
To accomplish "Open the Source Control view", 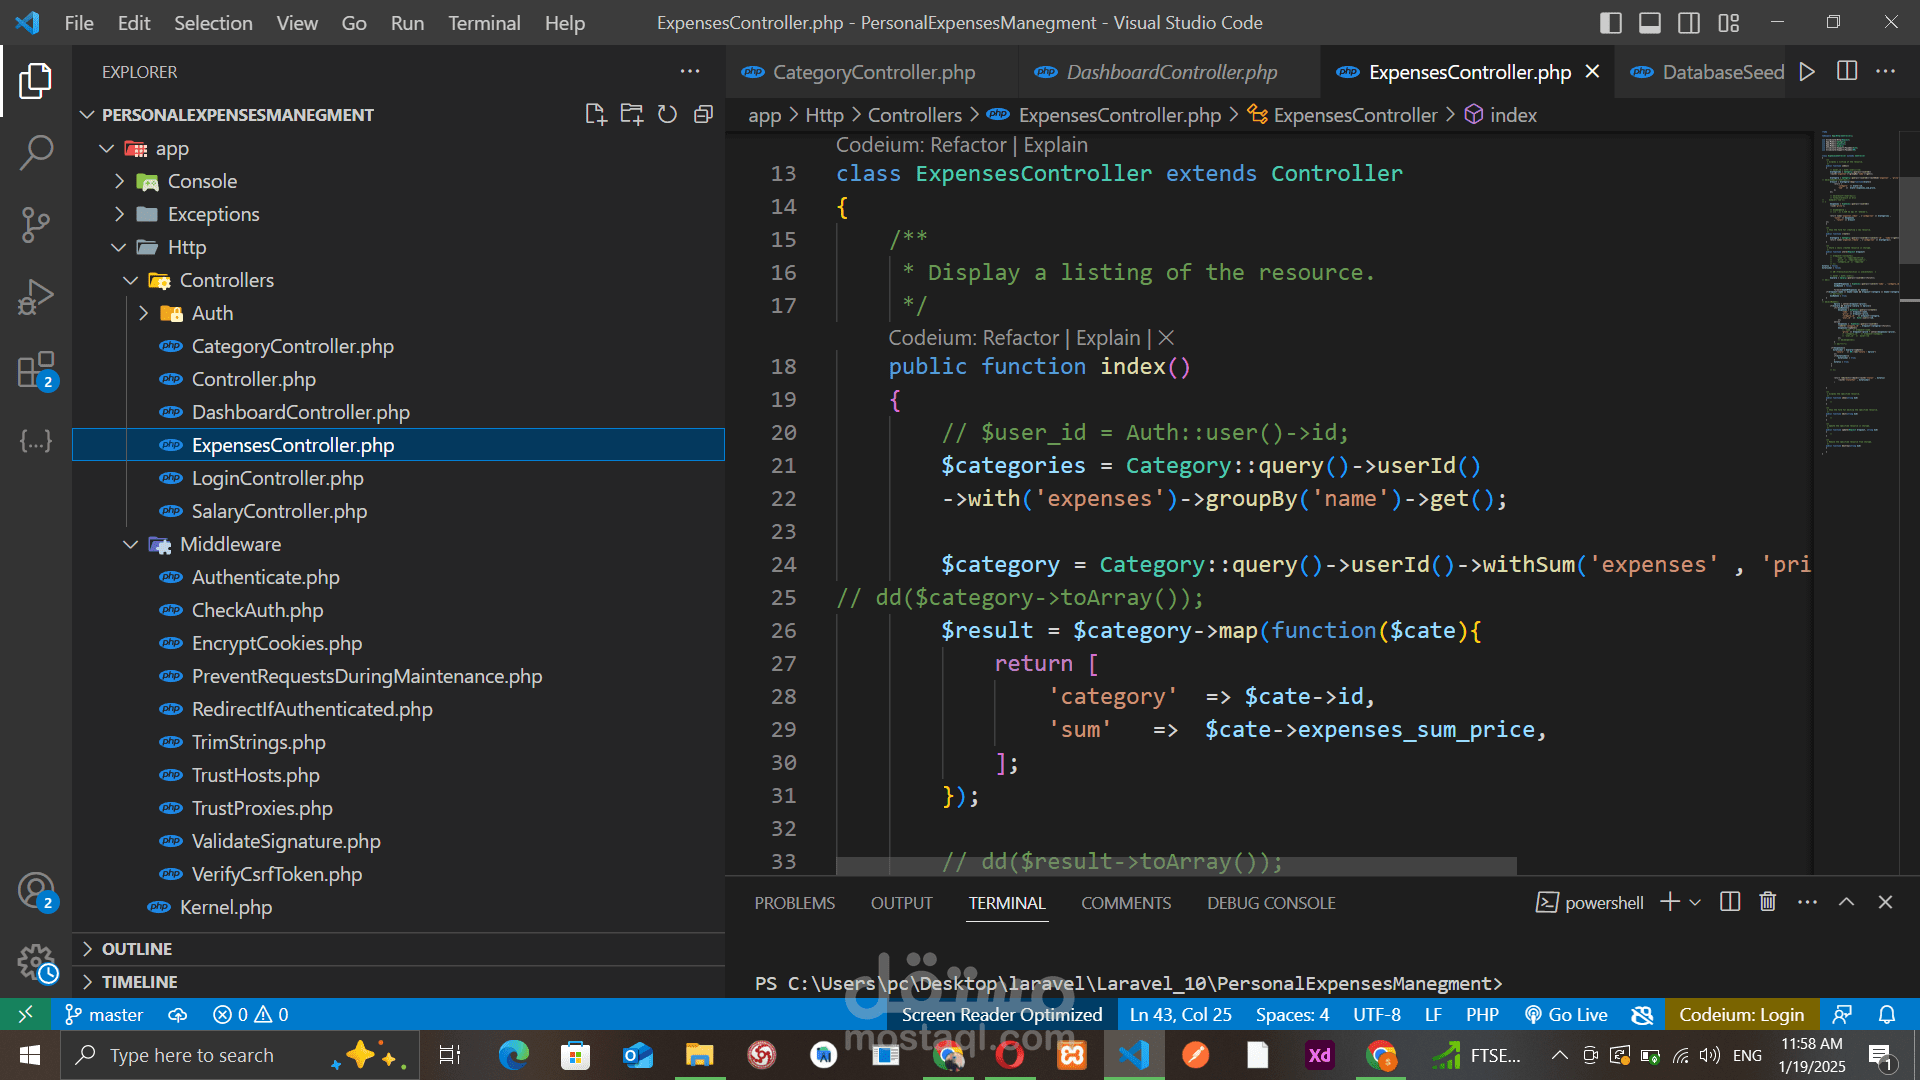I will [36, 224].
